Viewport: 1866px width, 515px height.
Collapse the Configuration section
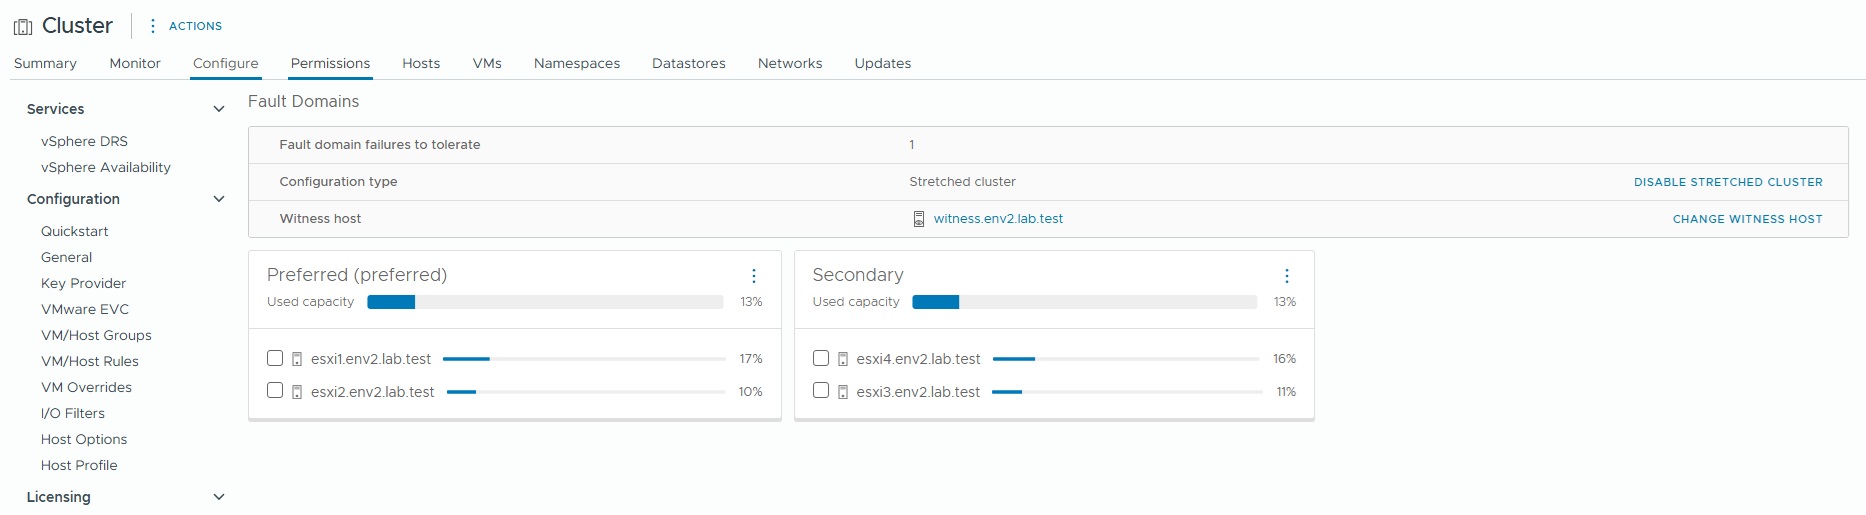tap(219, 199)
